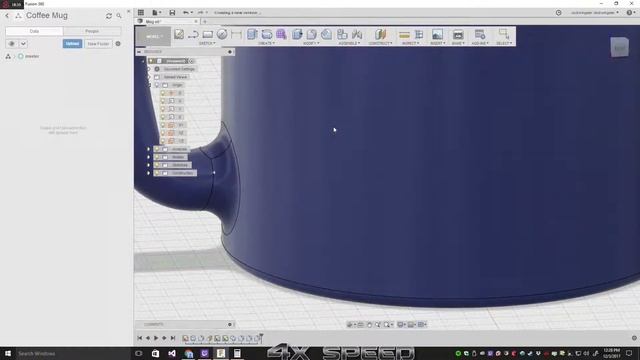This screenshot has width=640, height=360.
Task: Select the Mug v4 document tab
Action: tap(167, 22)
